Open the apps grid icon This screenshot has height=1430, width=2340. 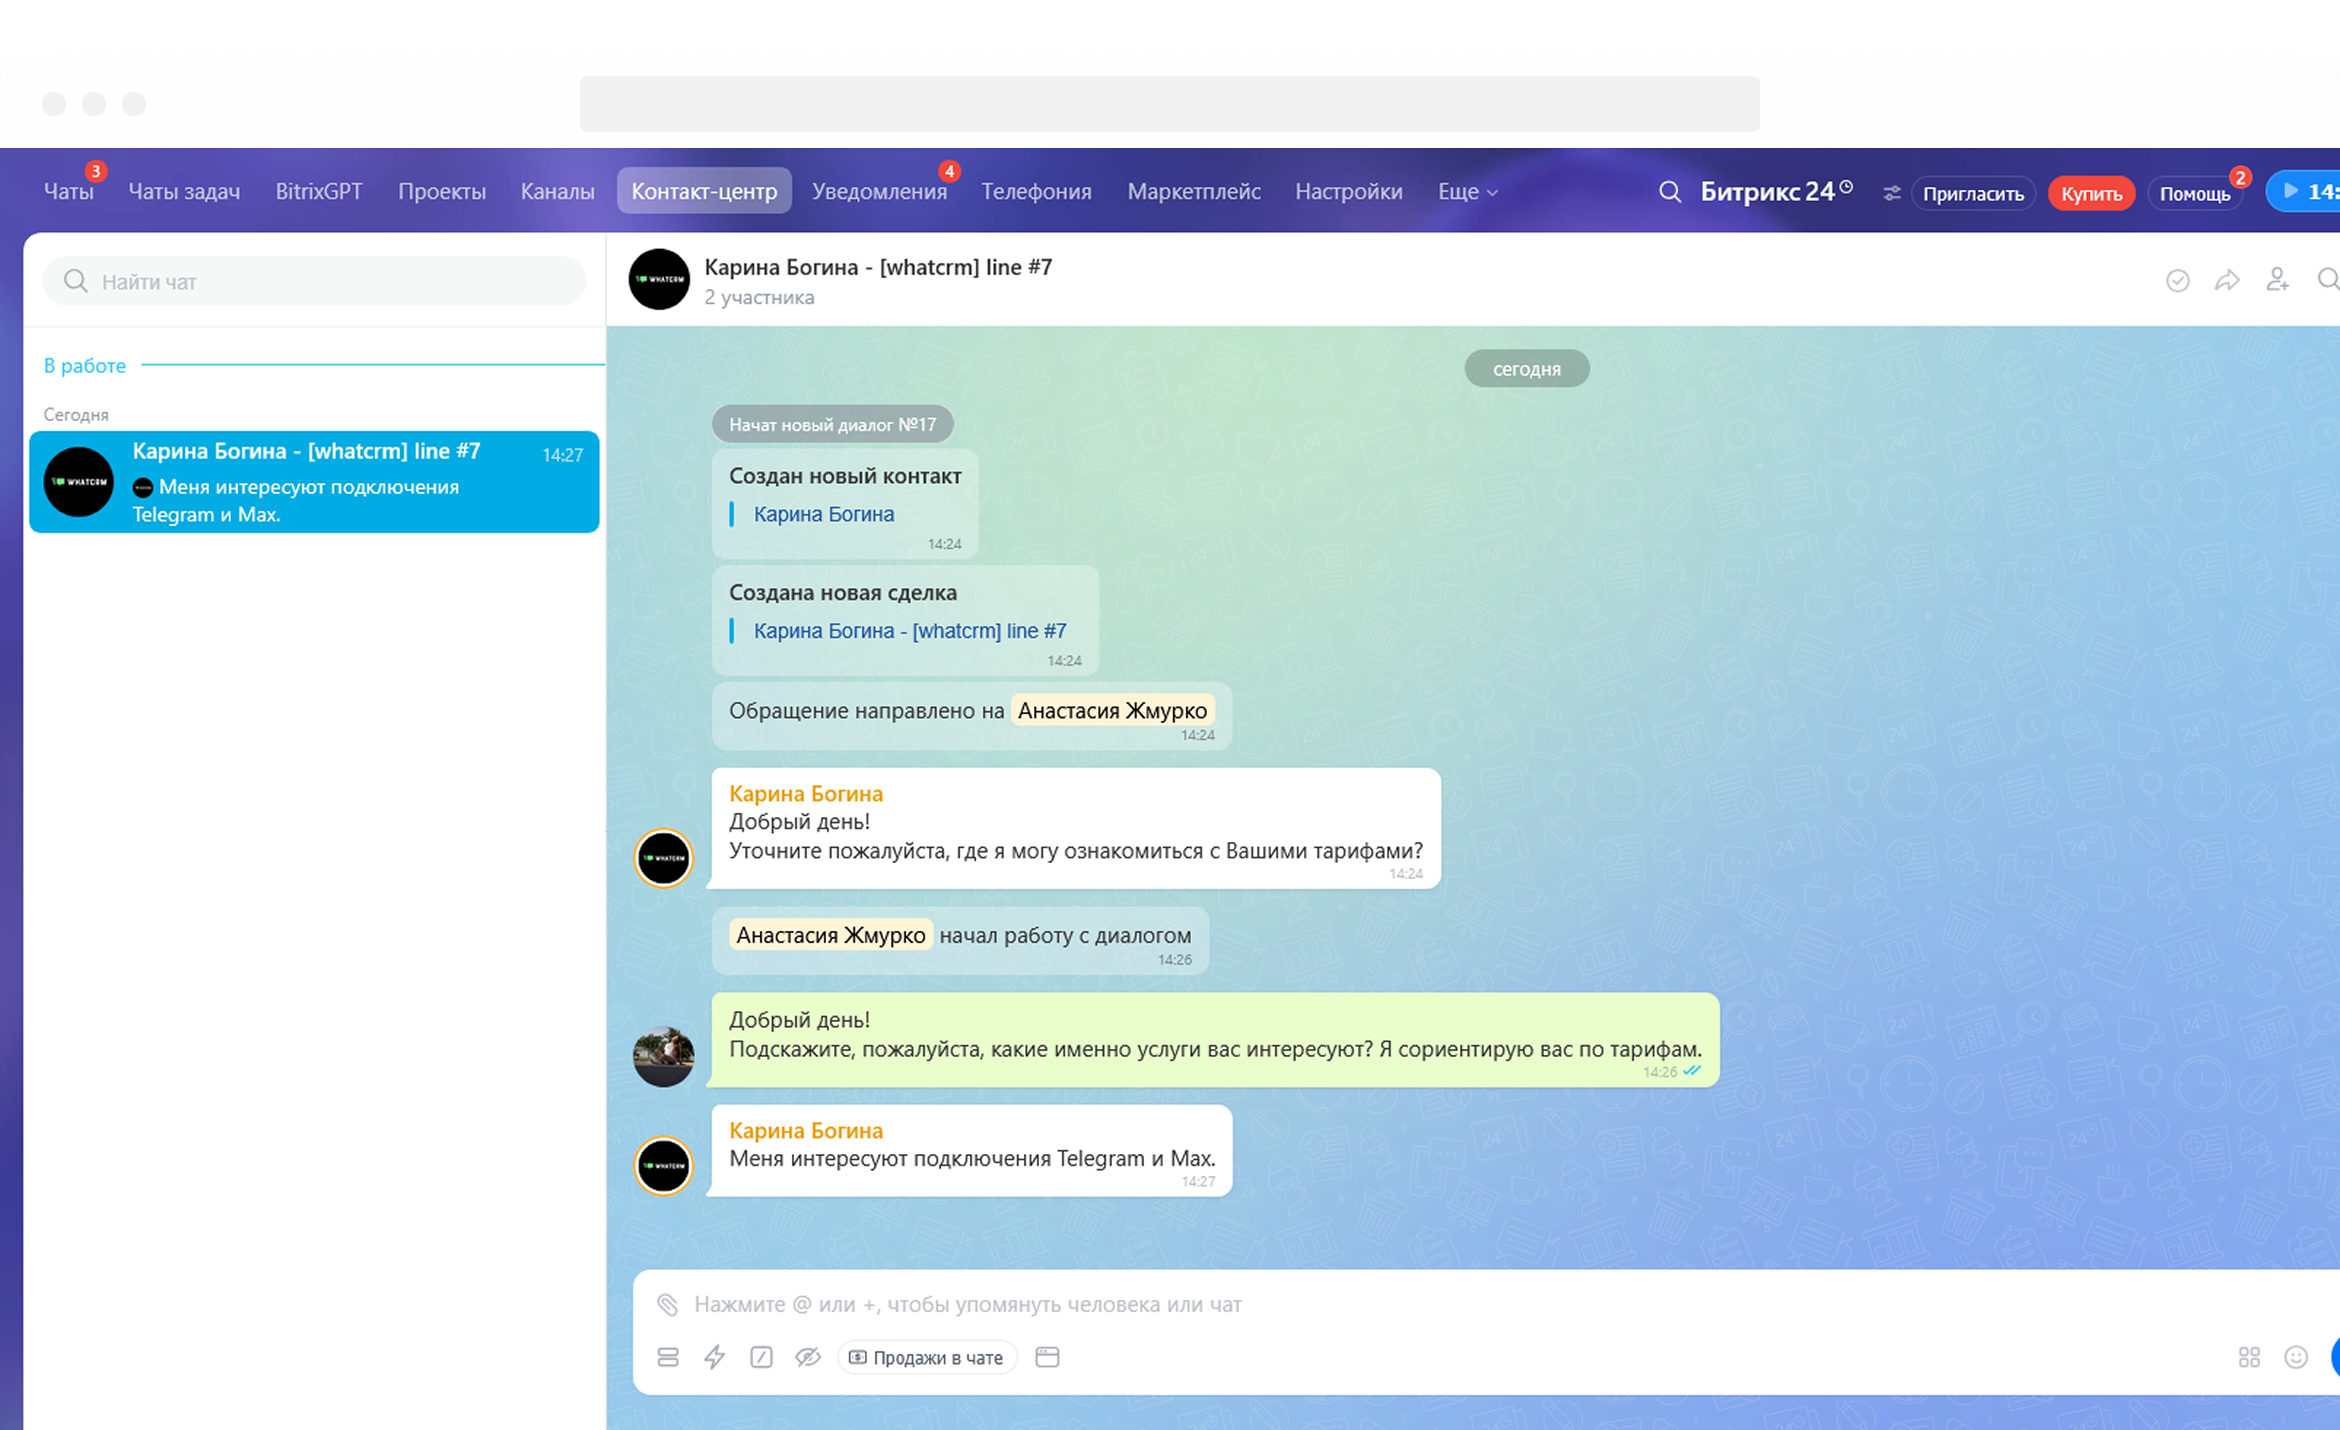[x=2249, y=1357]
